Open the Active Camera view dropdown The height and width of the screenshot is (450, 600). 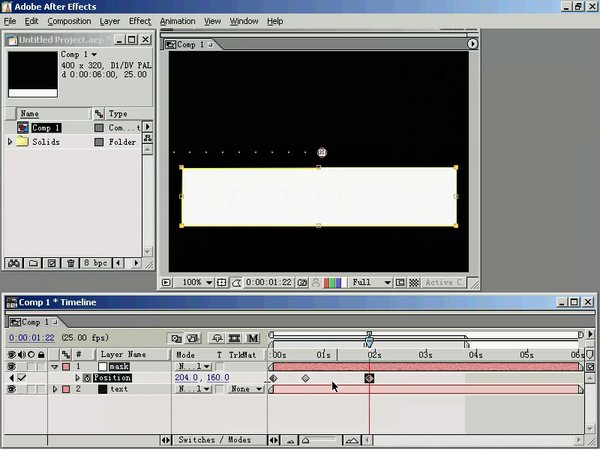(444, 283)
